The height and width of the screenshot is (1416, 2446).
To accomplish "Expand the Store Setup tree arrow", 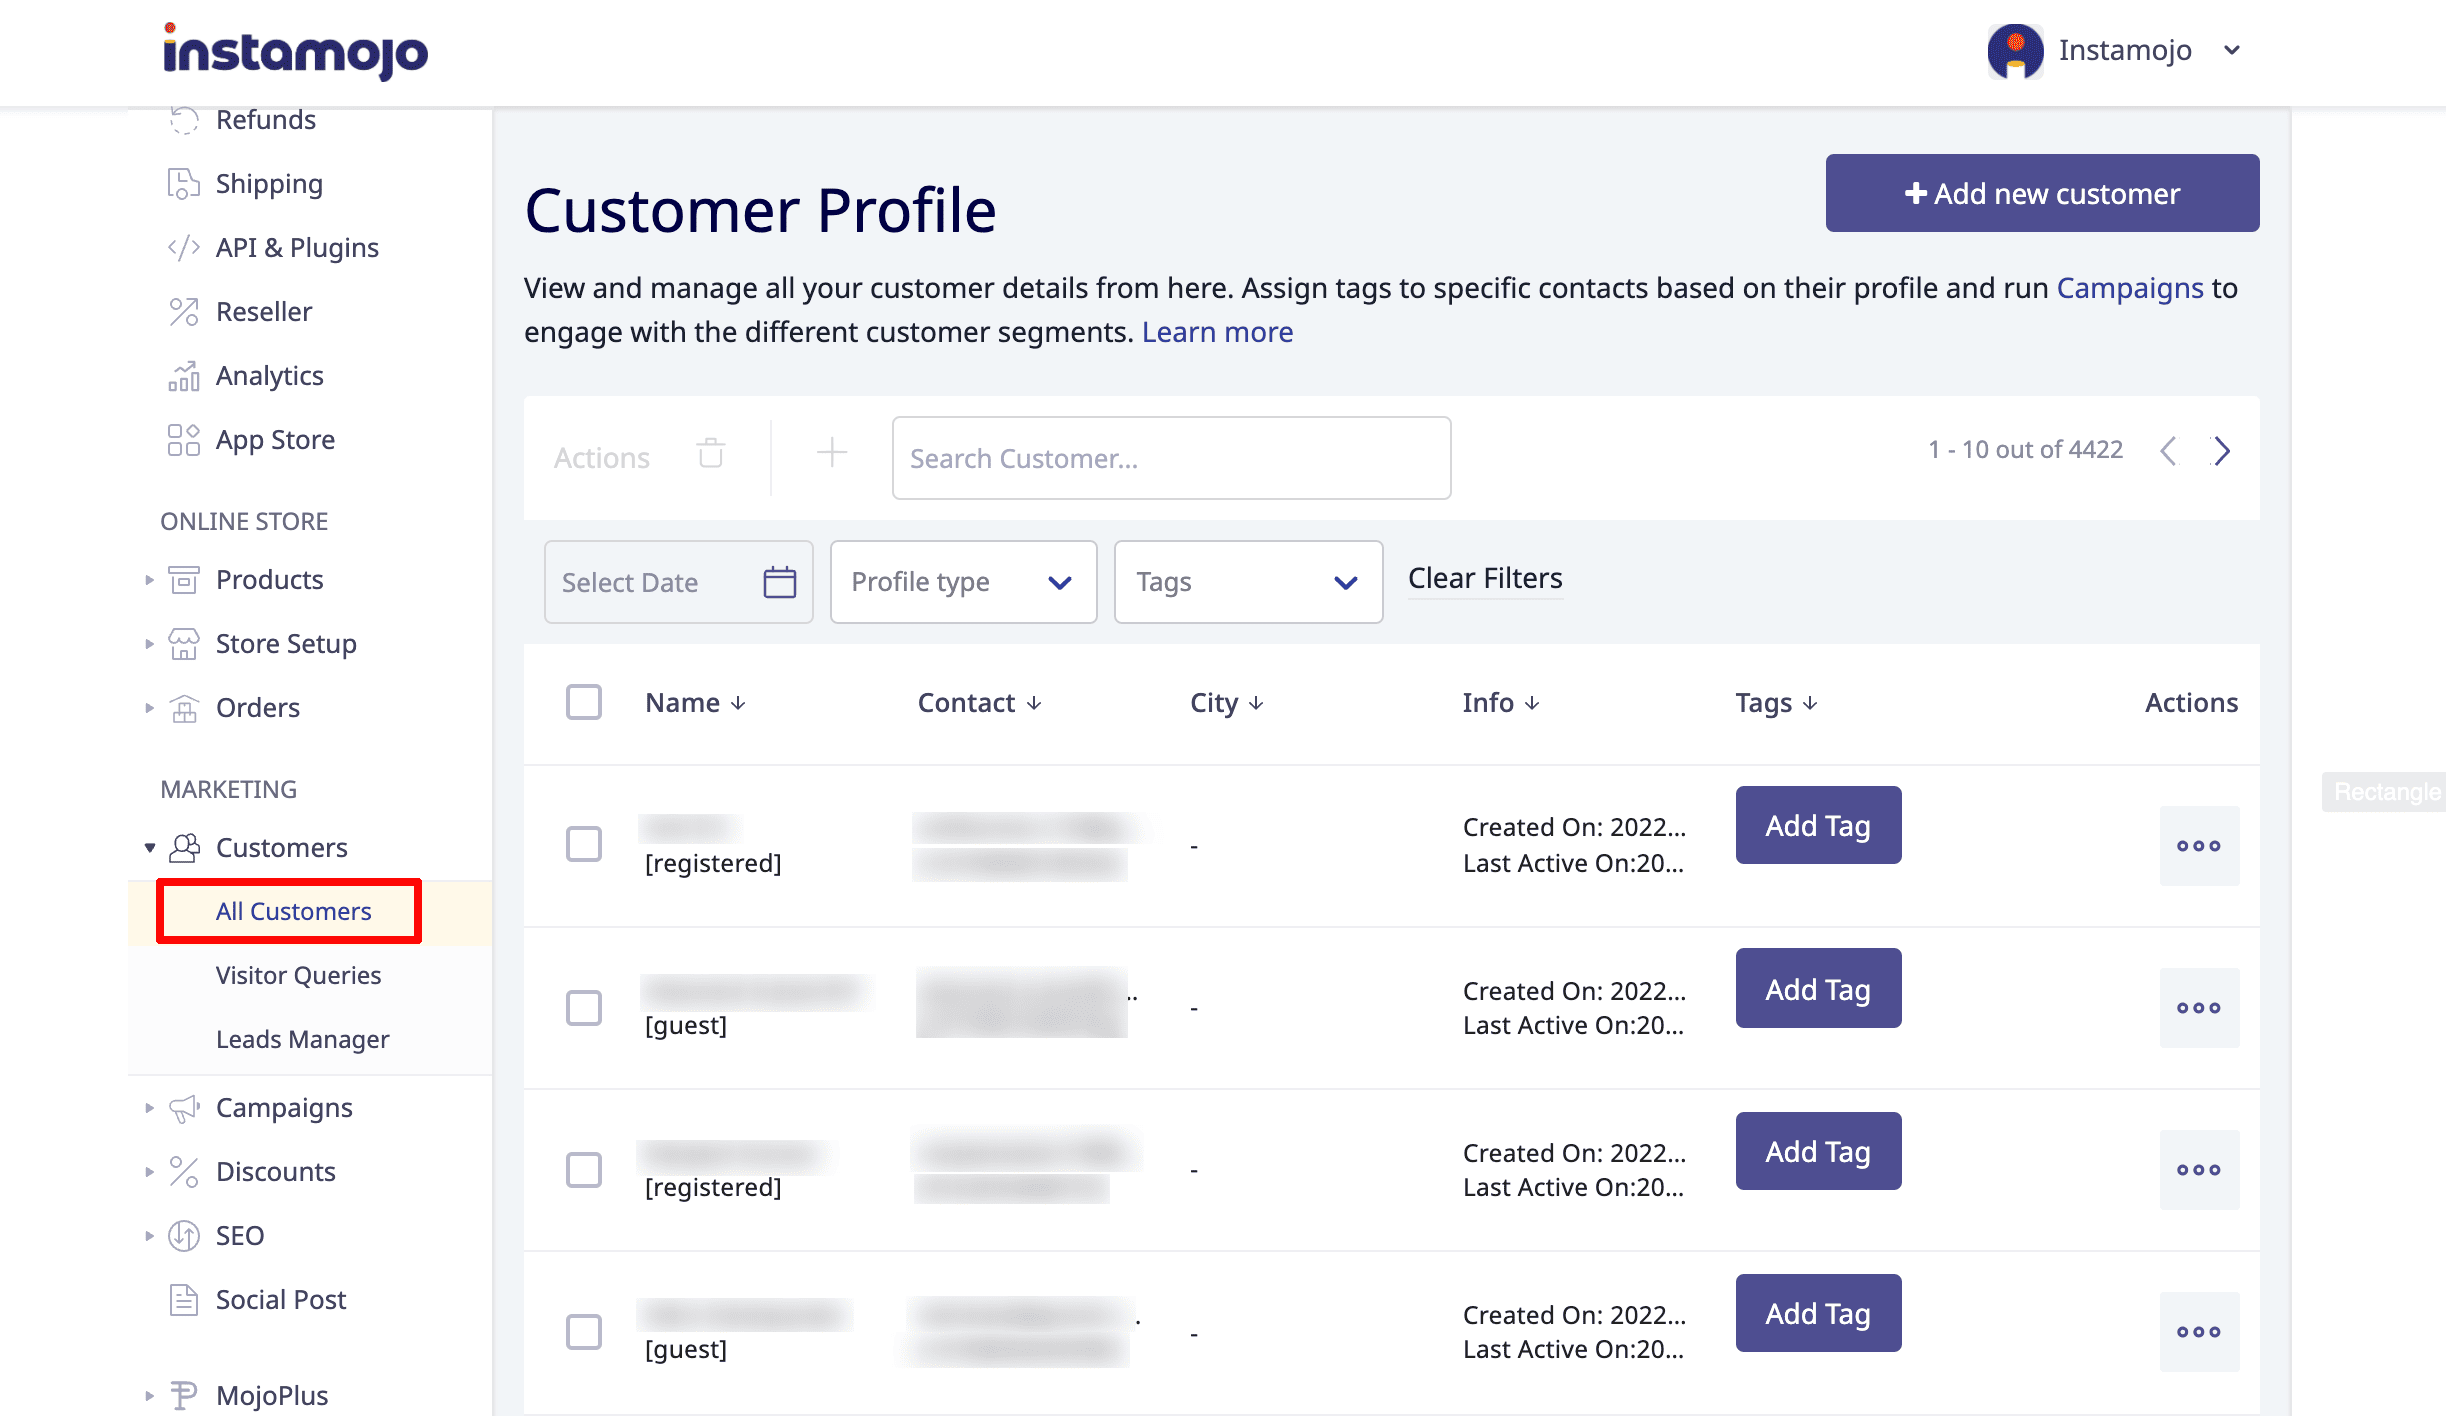I will pos(149,644).
